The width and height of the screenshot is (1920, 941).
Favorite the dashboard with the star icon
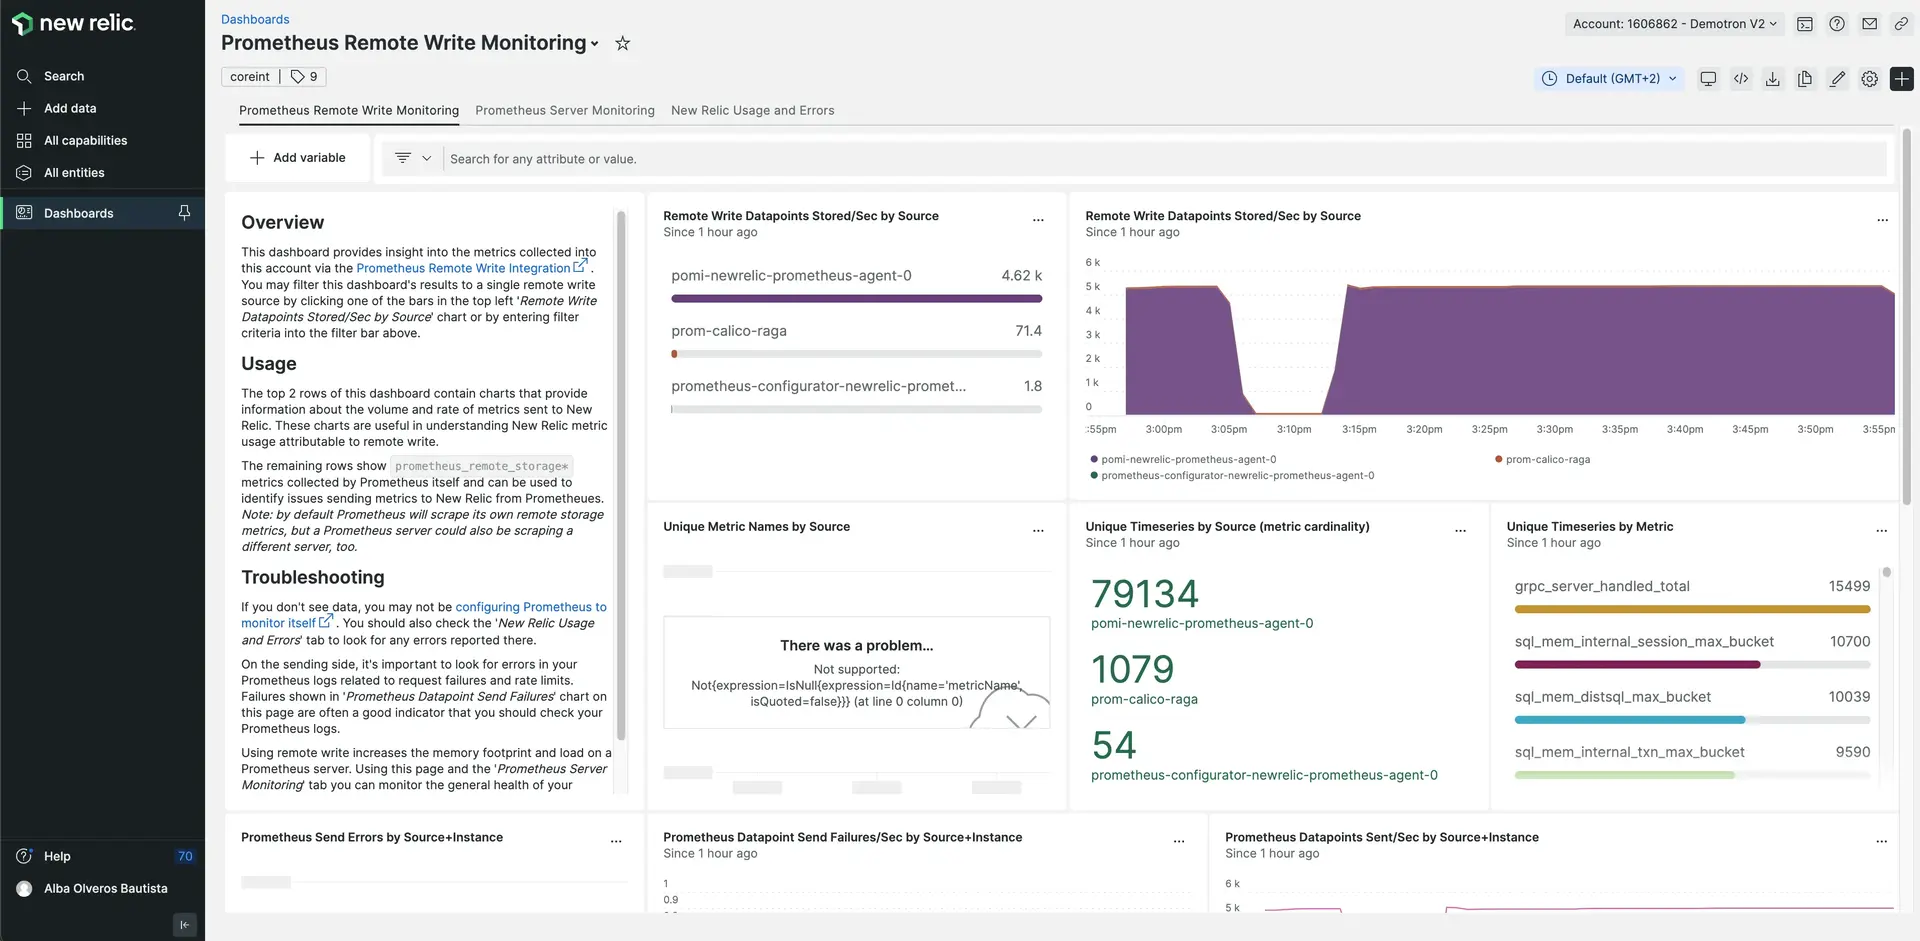tap(622, 43)
